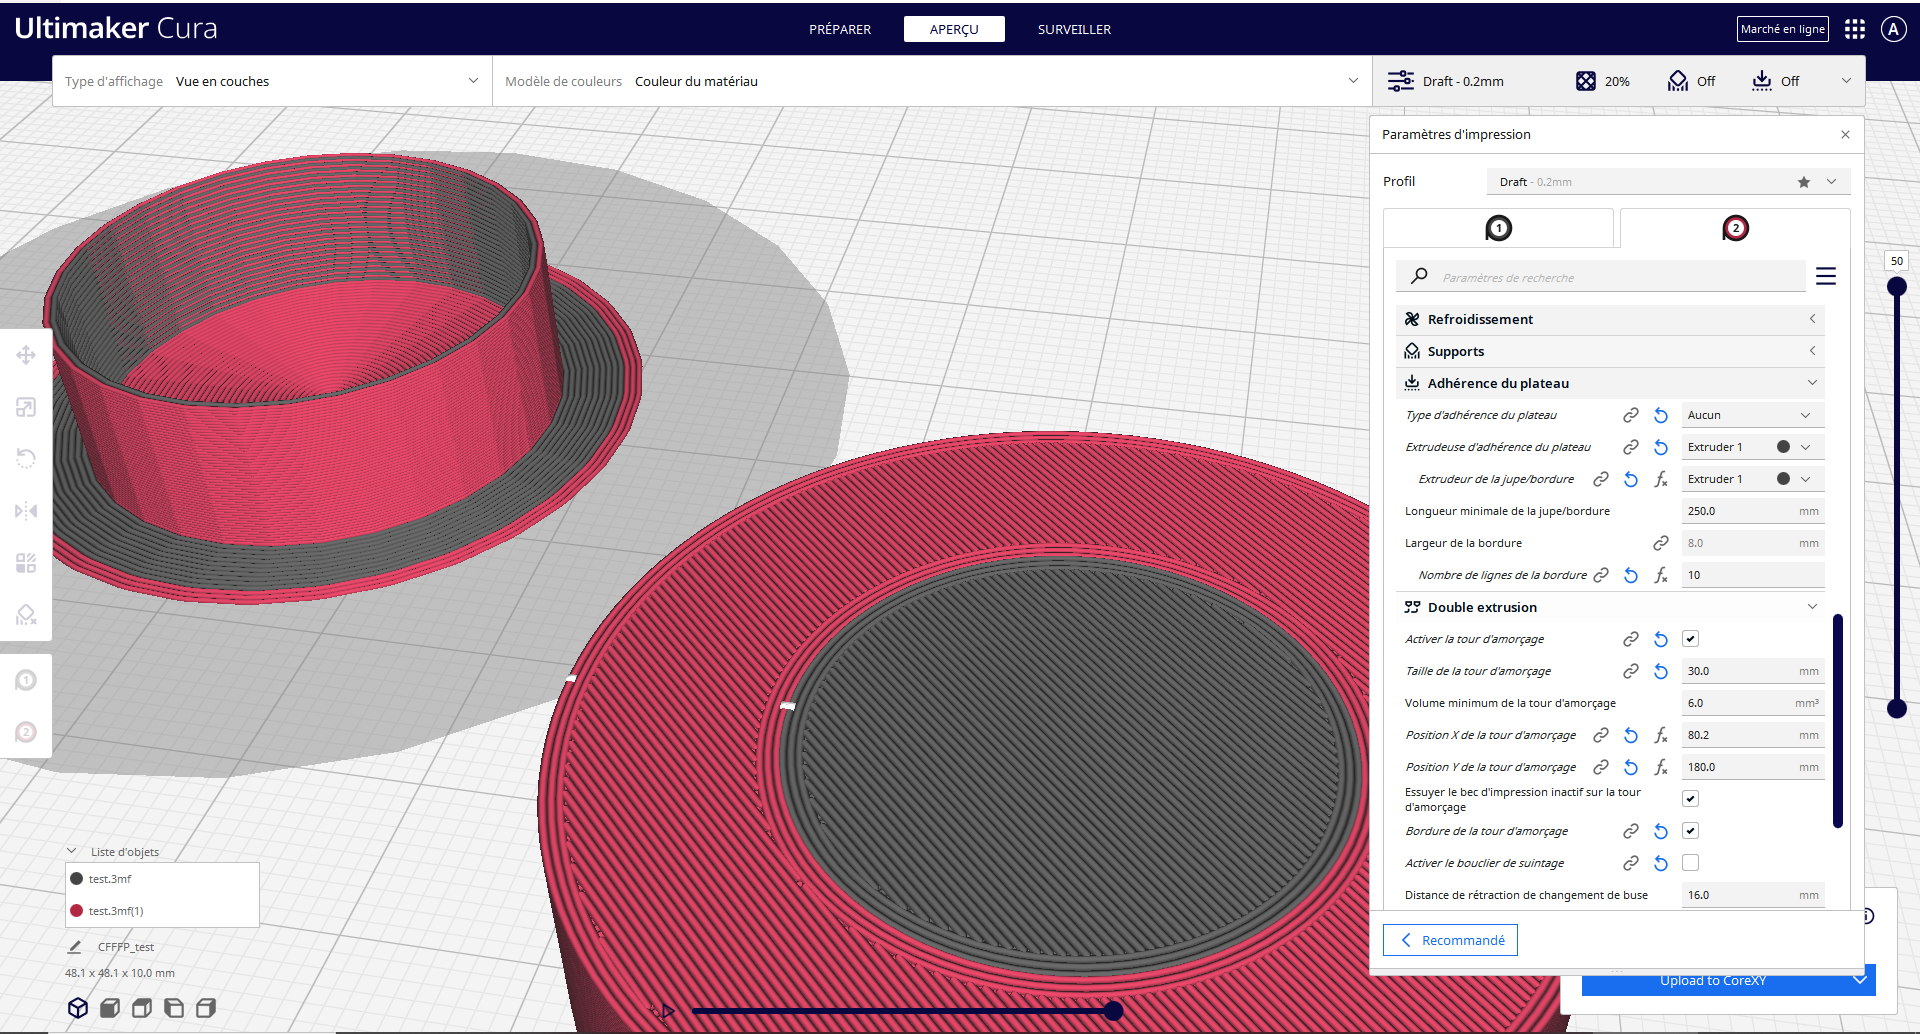Open the user account menu
Viewport: 1920px width, 1034px height.
tap(1893, 29)
